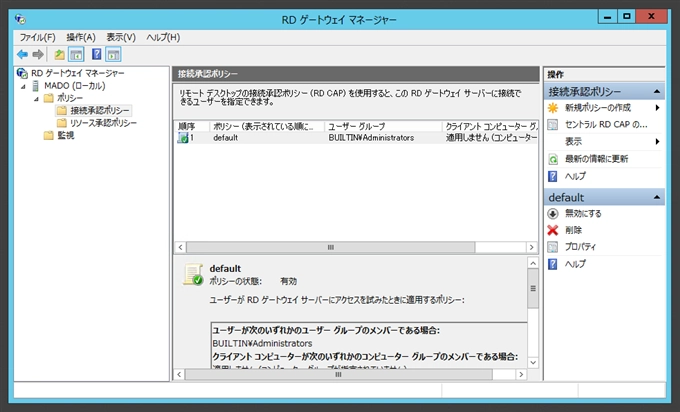Click the 監視 folder icon
Viewport: 680px width, 412px height.
click(x=49, y=136)
